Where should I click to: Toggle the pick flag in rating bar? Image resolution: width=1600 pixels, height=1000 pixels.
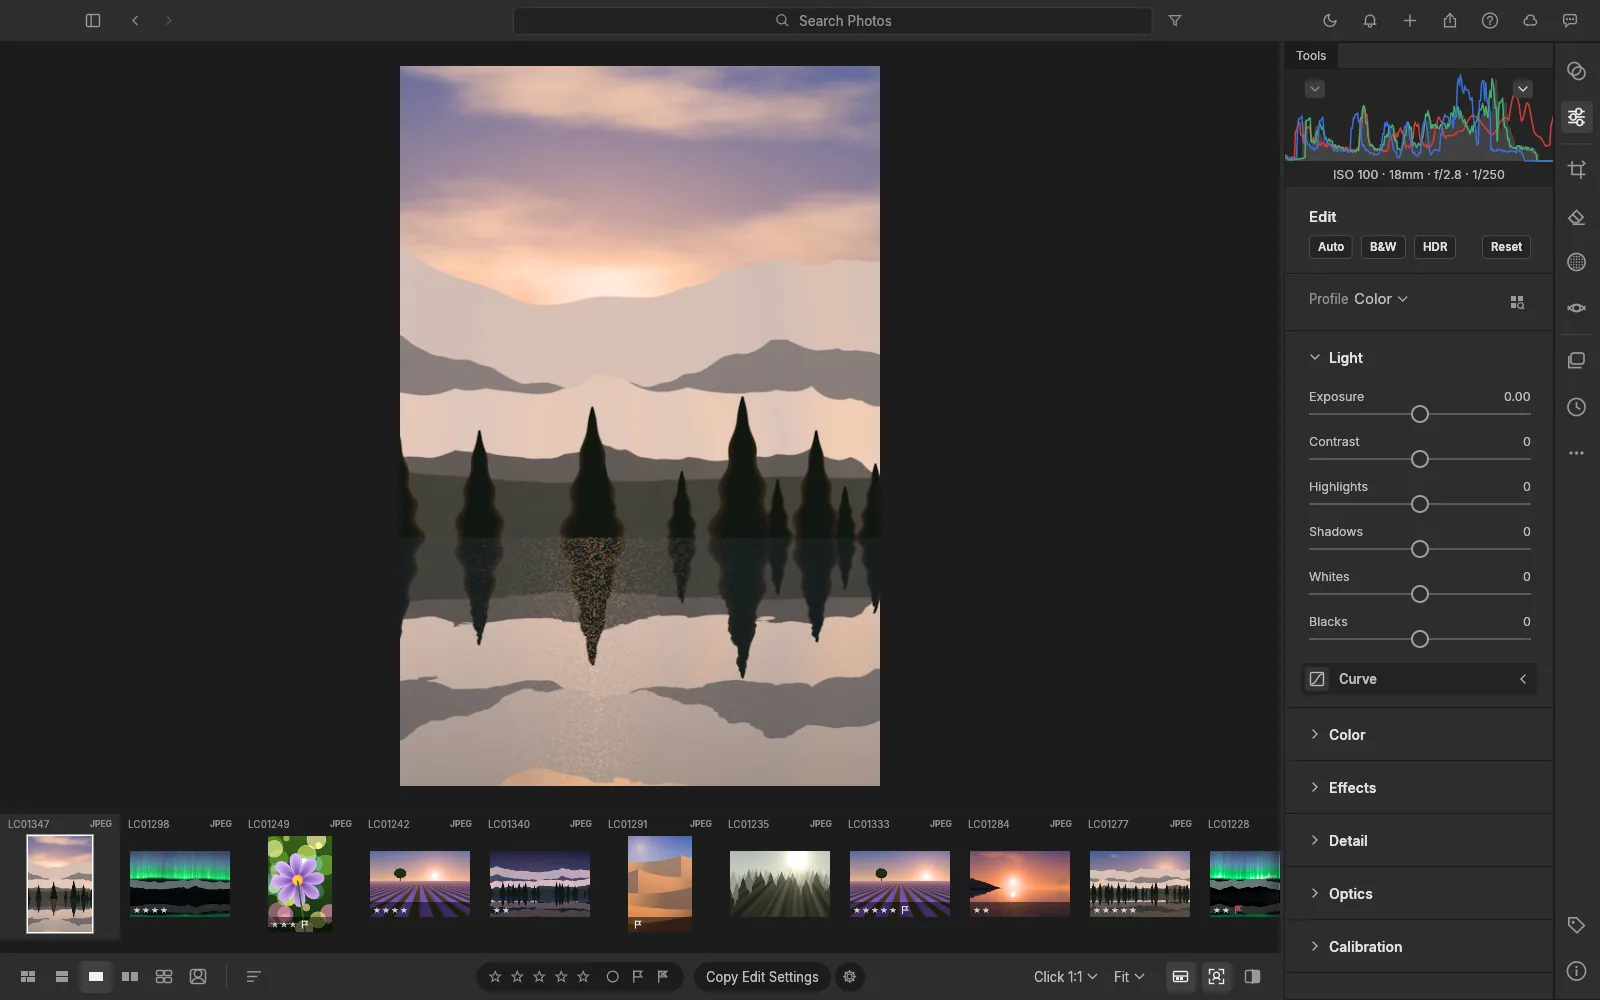(x=637, y=977)
